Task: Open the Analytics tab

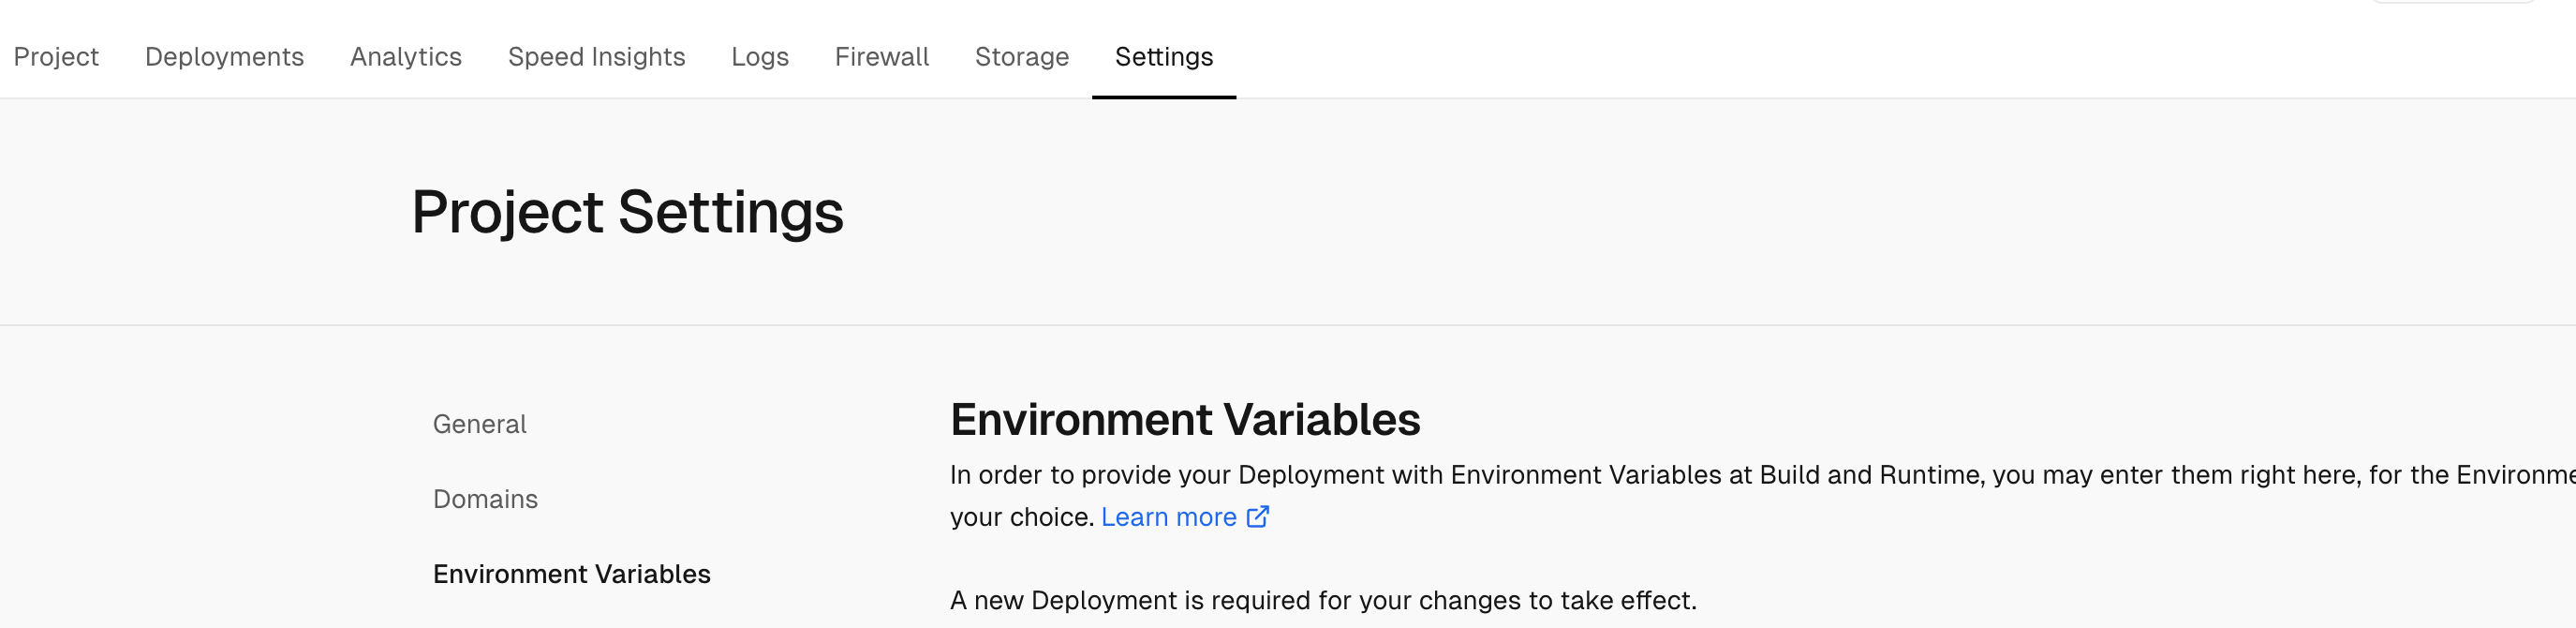Action: [406, 57]
